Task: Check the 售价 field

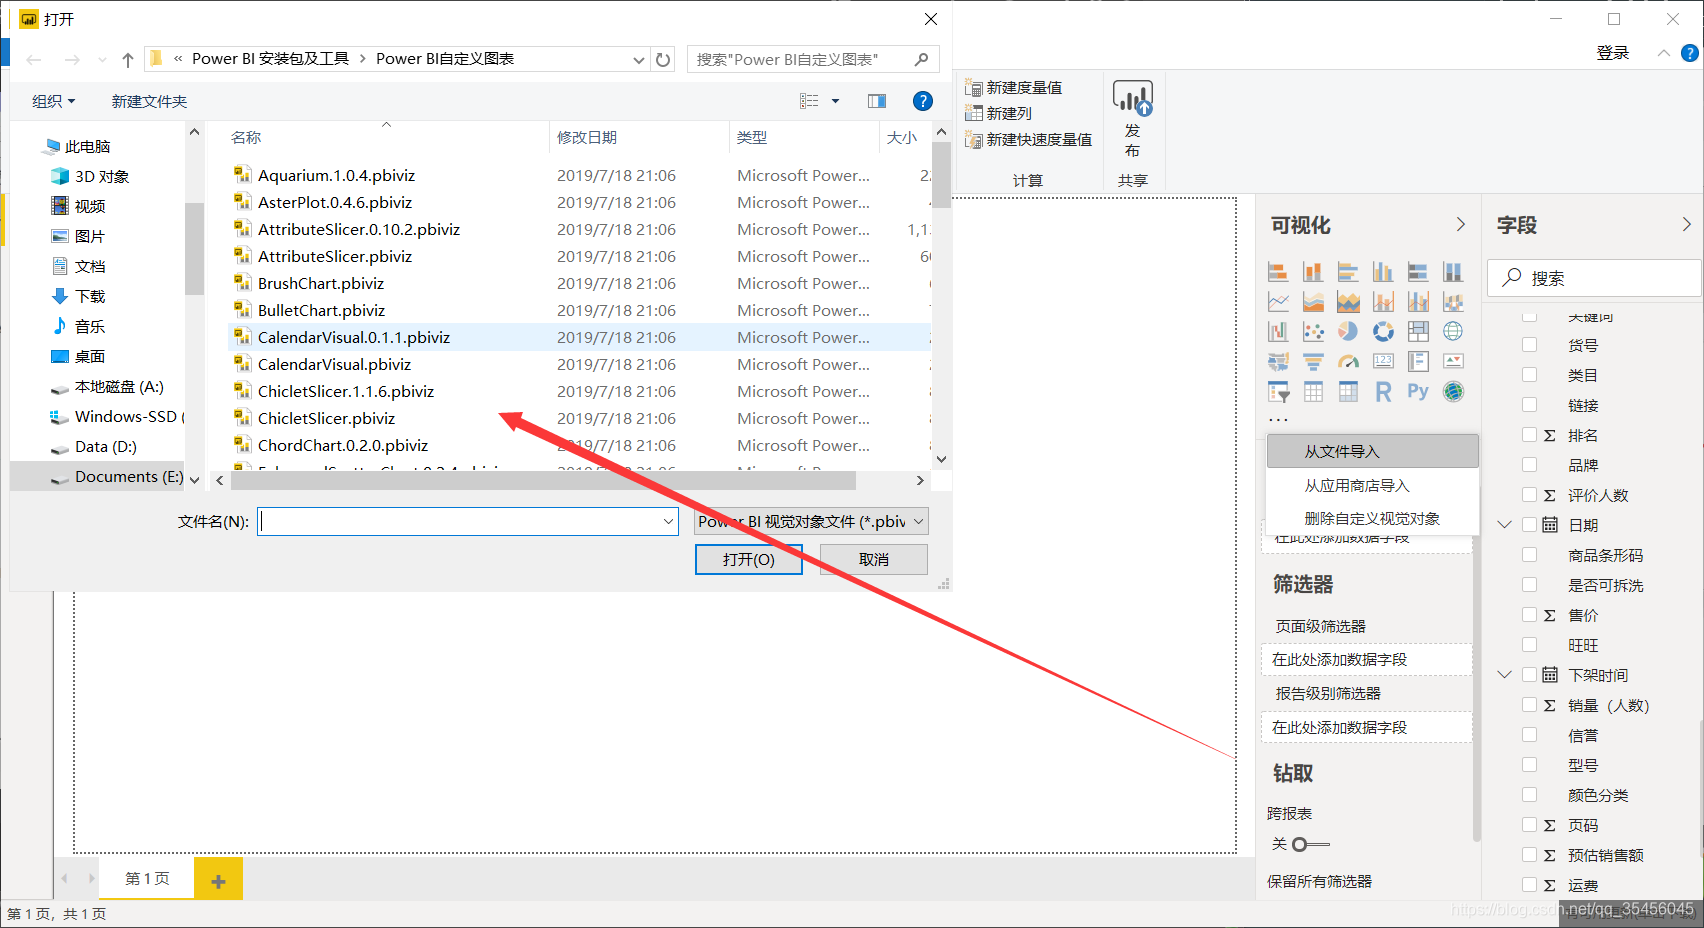Action: [x=1529, y=615]
